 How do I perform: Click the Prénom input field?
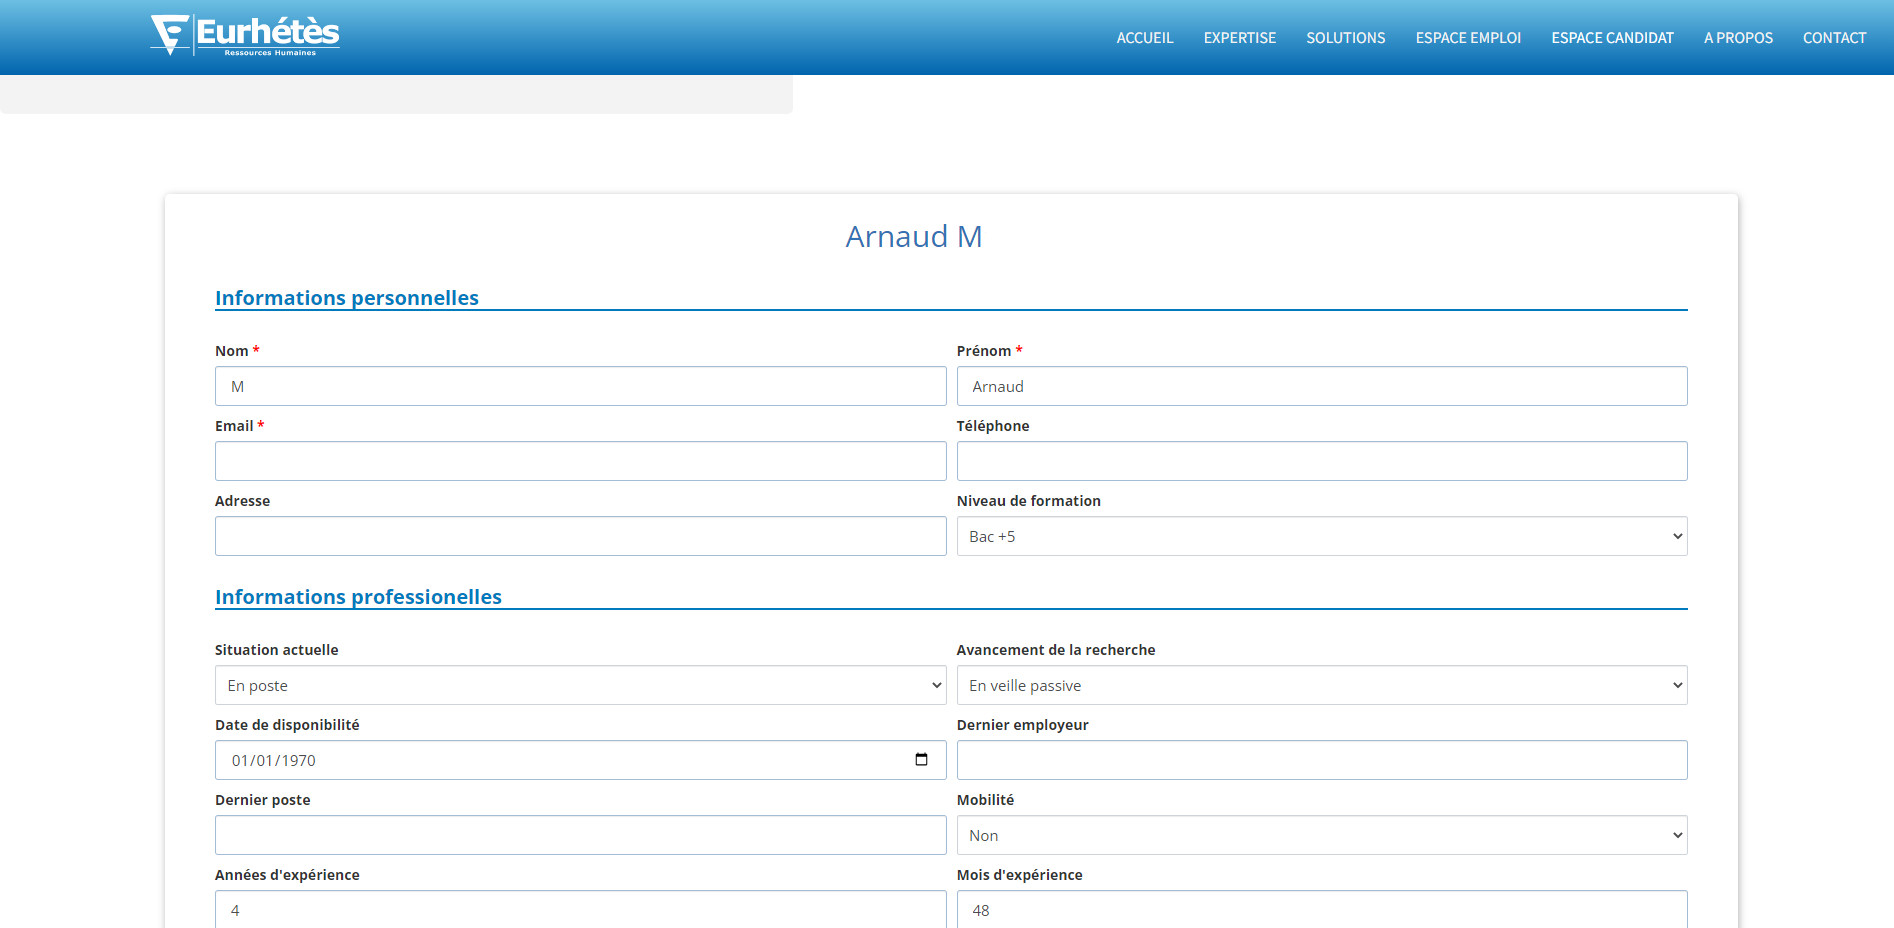[x=1322, y=386]
